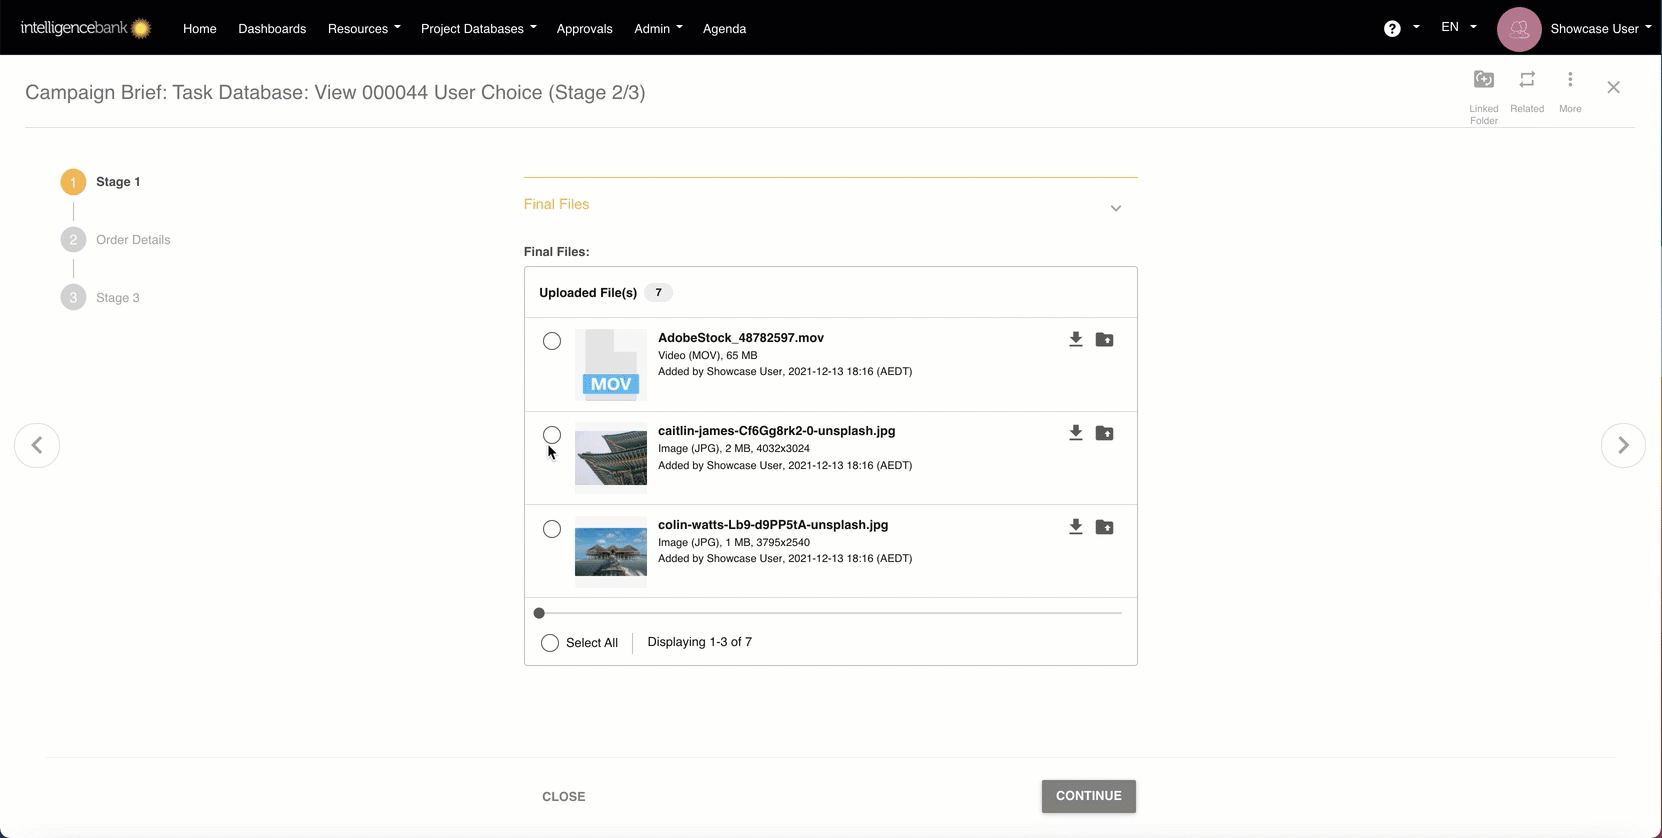Click the CLOSE button
The width and height of the screenshot is (1662, 838).
click(x=563, y=797)
